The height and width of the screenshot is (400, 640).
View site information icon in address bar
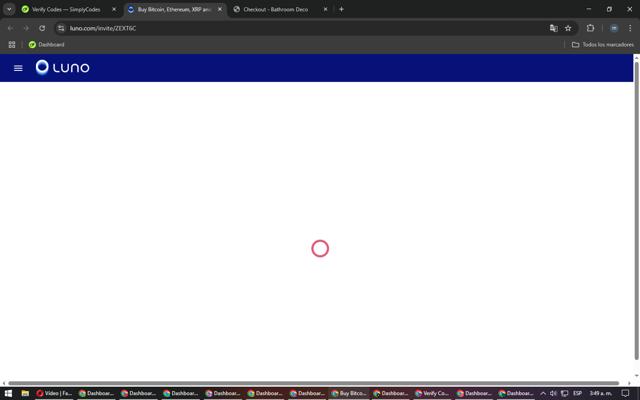click(61, 28)
